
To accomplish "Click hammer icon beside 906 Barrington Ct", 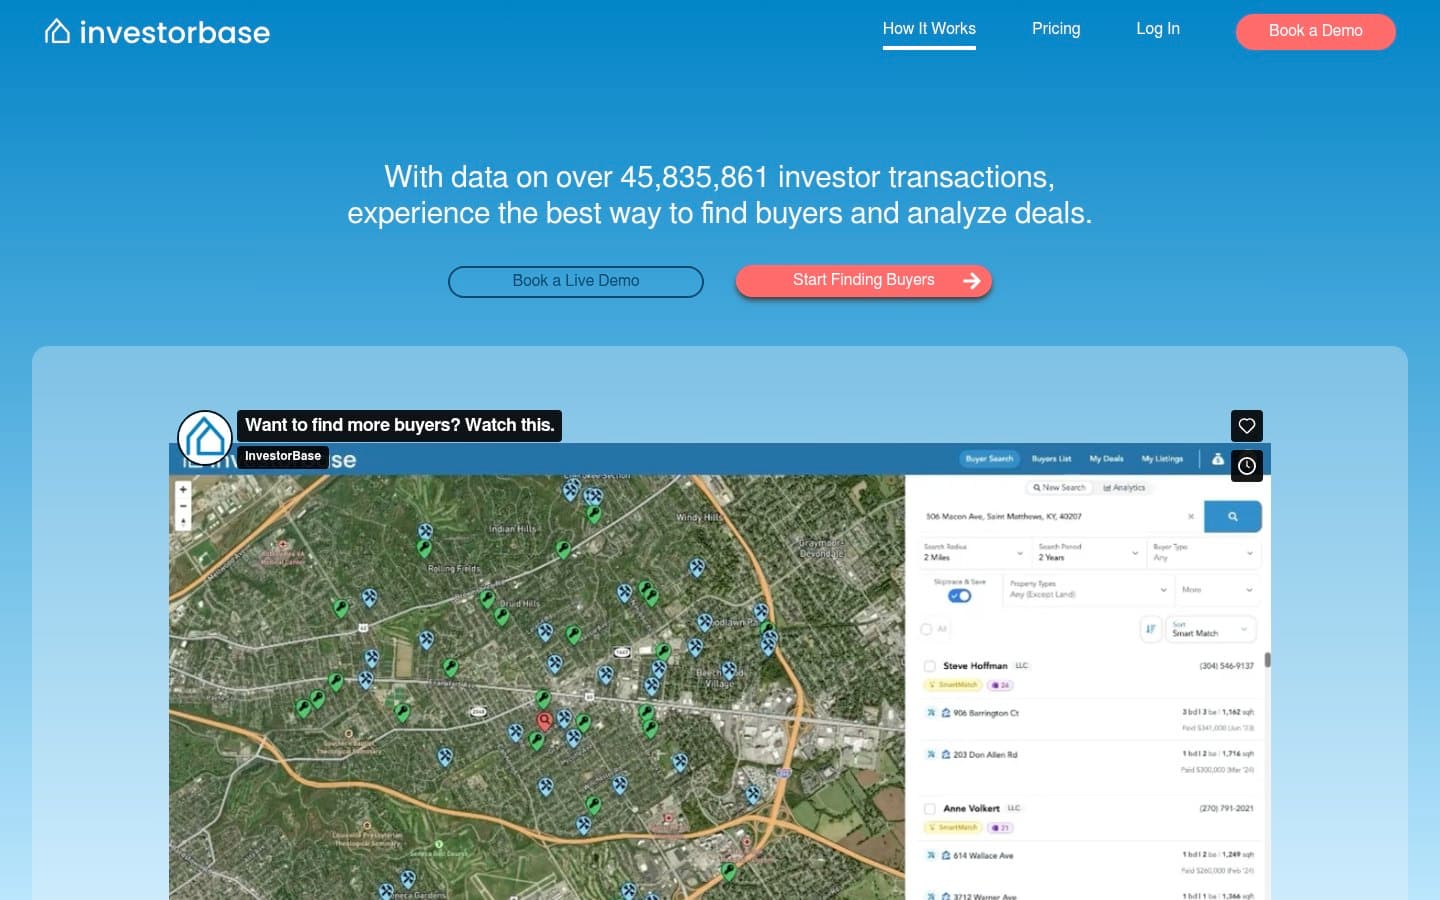I will pyautogui.click(x=931, y=713).
